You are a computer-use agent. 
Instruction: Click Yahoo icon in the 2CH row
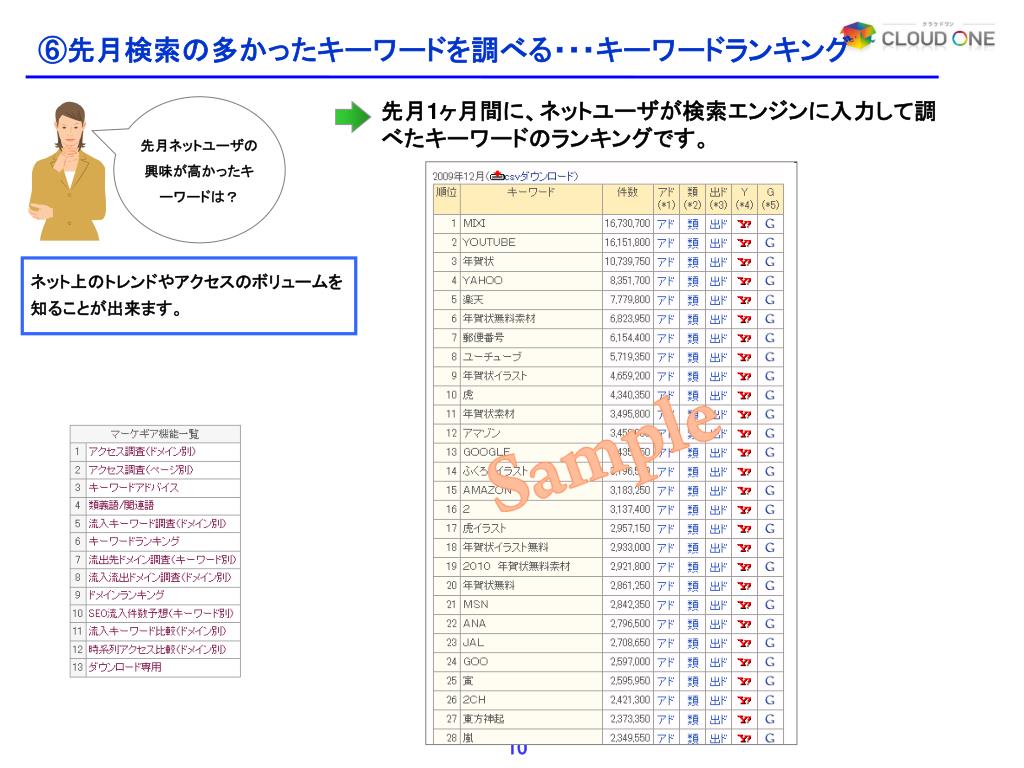[x=744, y=700]
